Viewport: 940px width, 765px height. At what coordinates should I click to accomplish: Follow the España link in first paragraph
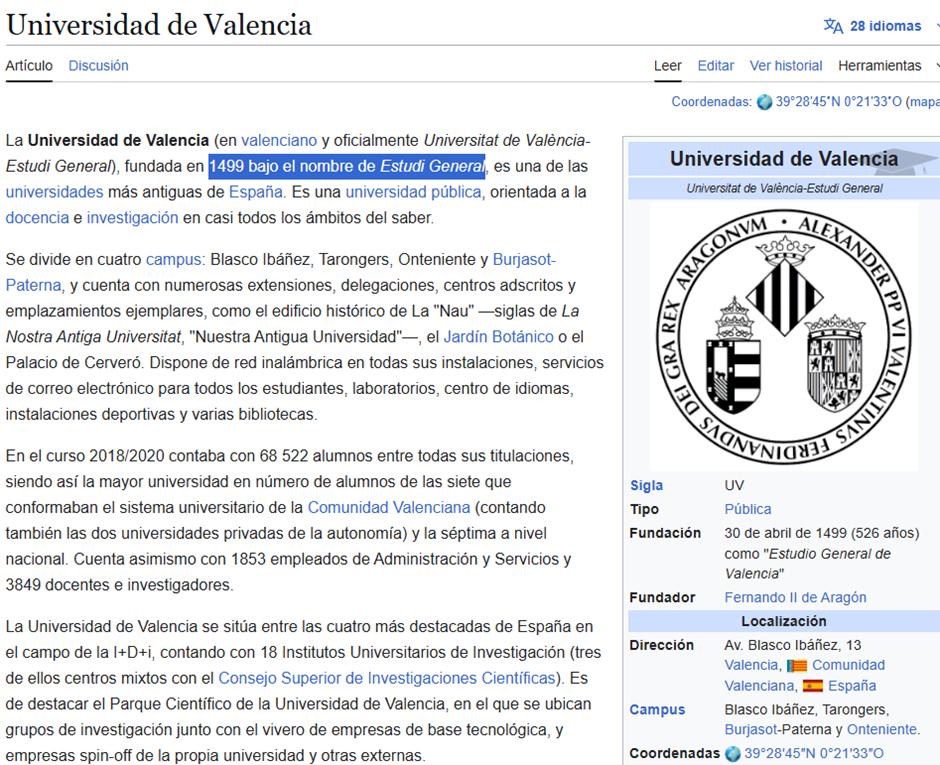click(256, 192)
